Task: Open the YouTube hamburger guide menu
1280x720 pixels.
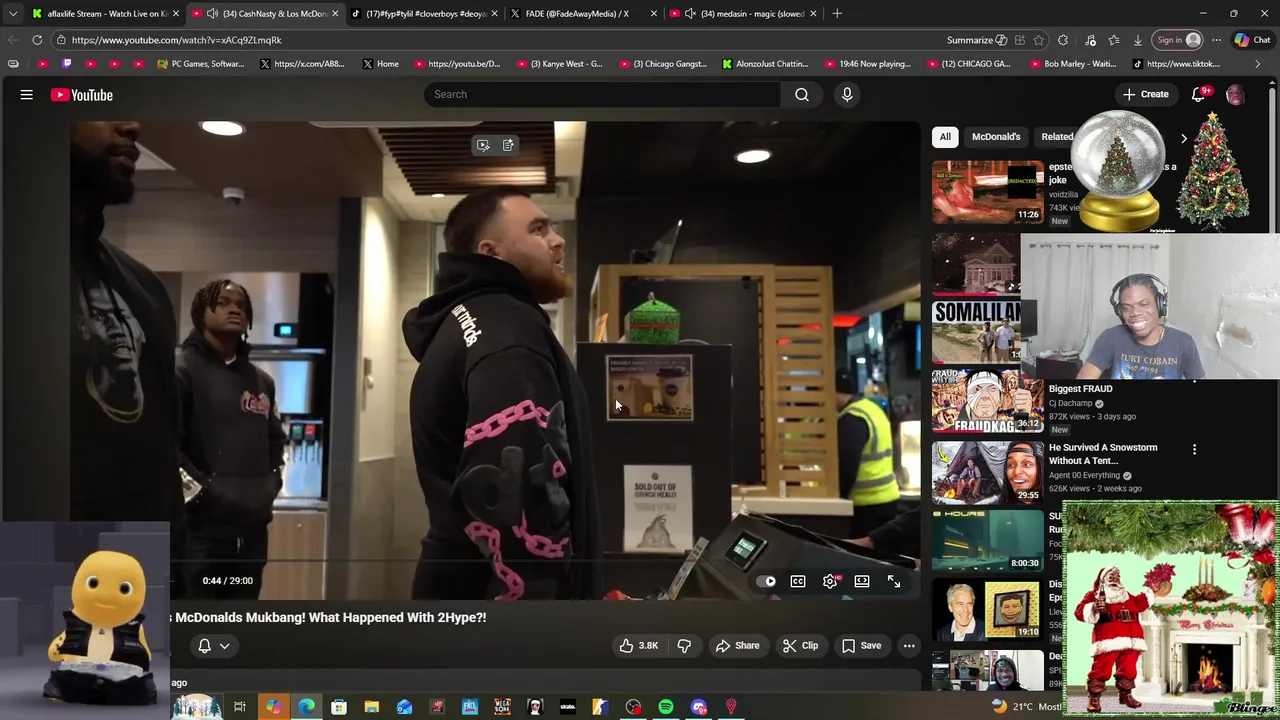Action: [27, 95]
